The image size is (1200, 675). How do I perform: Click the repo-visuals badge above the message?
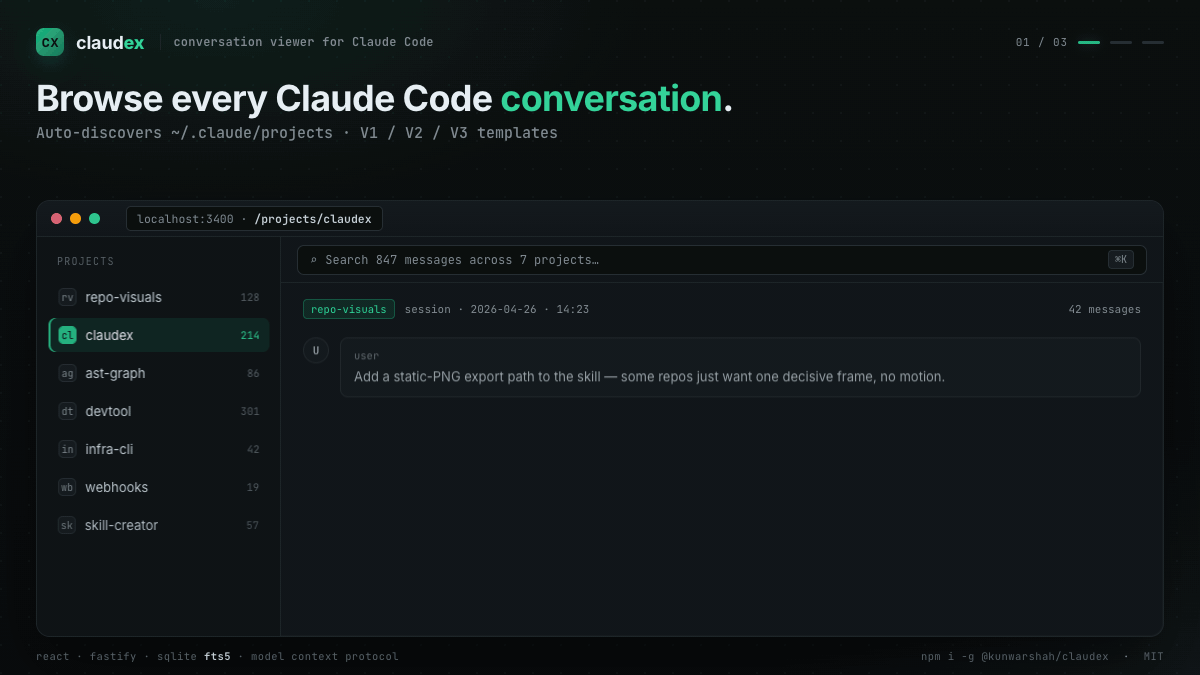348,309
